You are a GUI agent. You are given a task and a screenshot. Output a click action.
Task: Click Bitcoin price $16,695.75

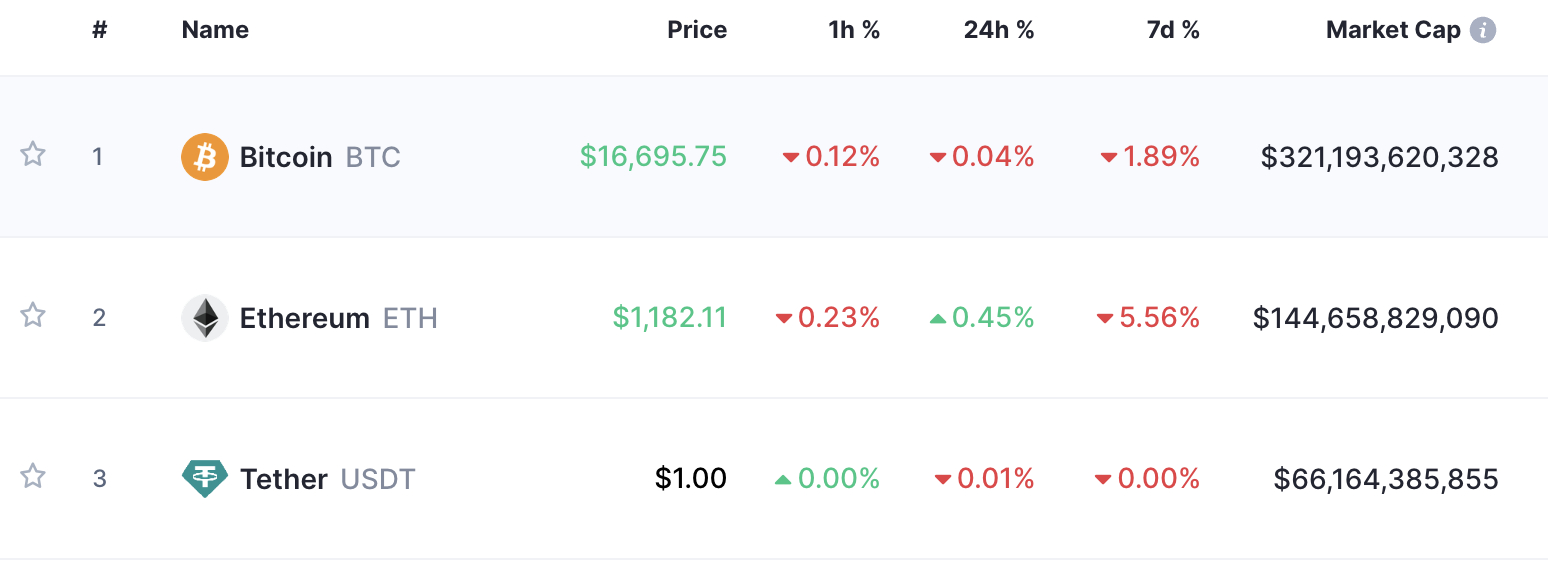[x=654, y=157]
